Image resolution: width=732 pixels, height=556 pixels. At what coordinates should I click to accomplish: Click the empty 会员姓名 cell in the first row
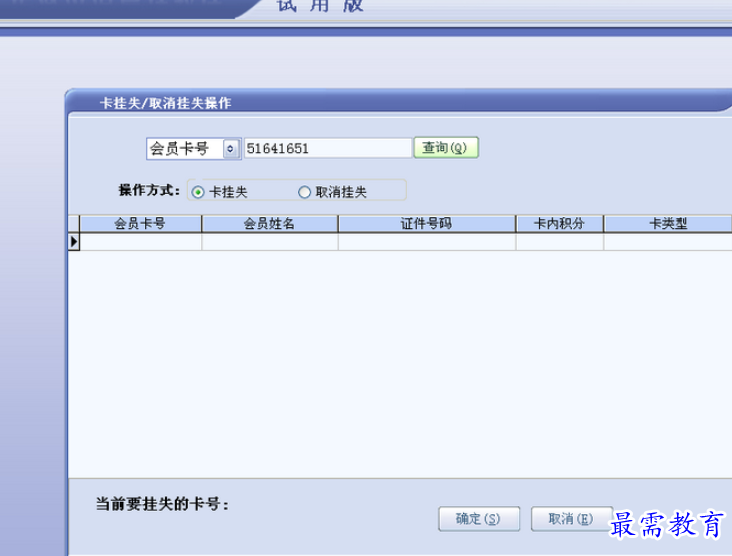click(x=270, y=242)
